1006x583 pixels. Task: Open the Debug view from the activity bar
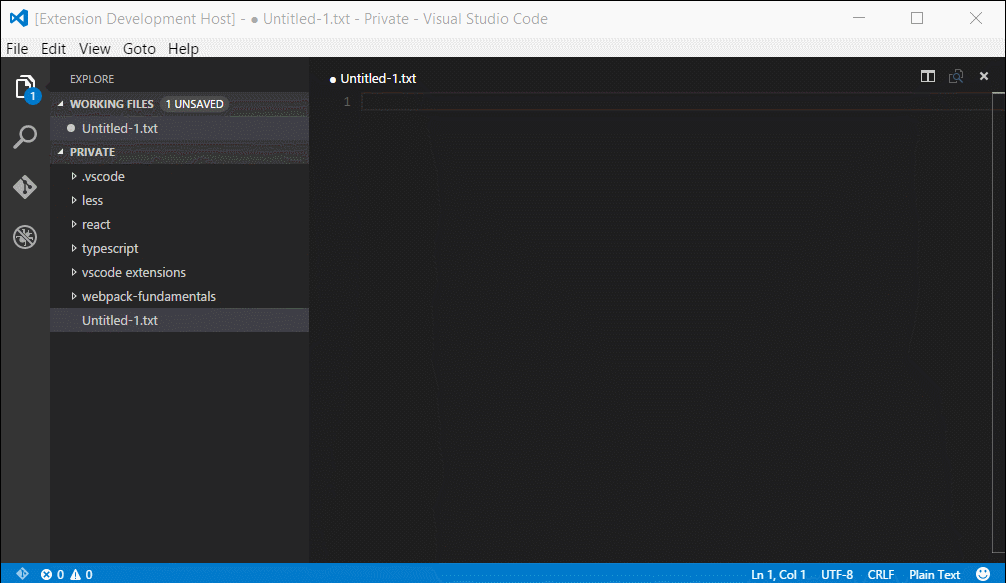tap(24, 237)
